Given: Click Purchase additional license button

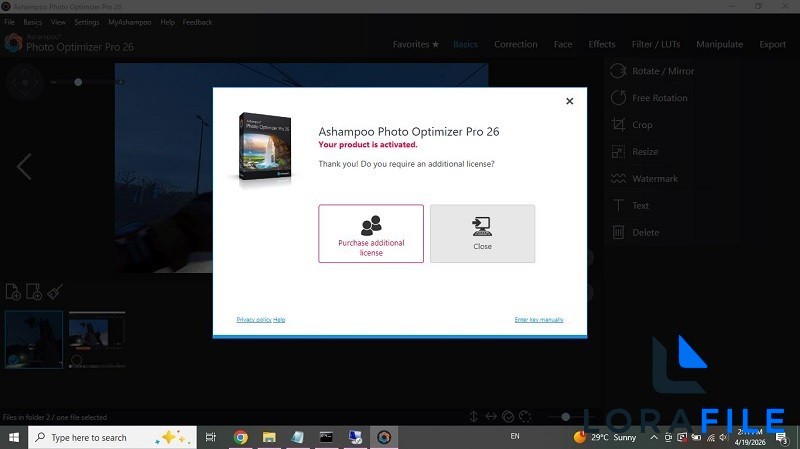Looking at the screenshot, I should pyautogui.click(x=371, y=234).
